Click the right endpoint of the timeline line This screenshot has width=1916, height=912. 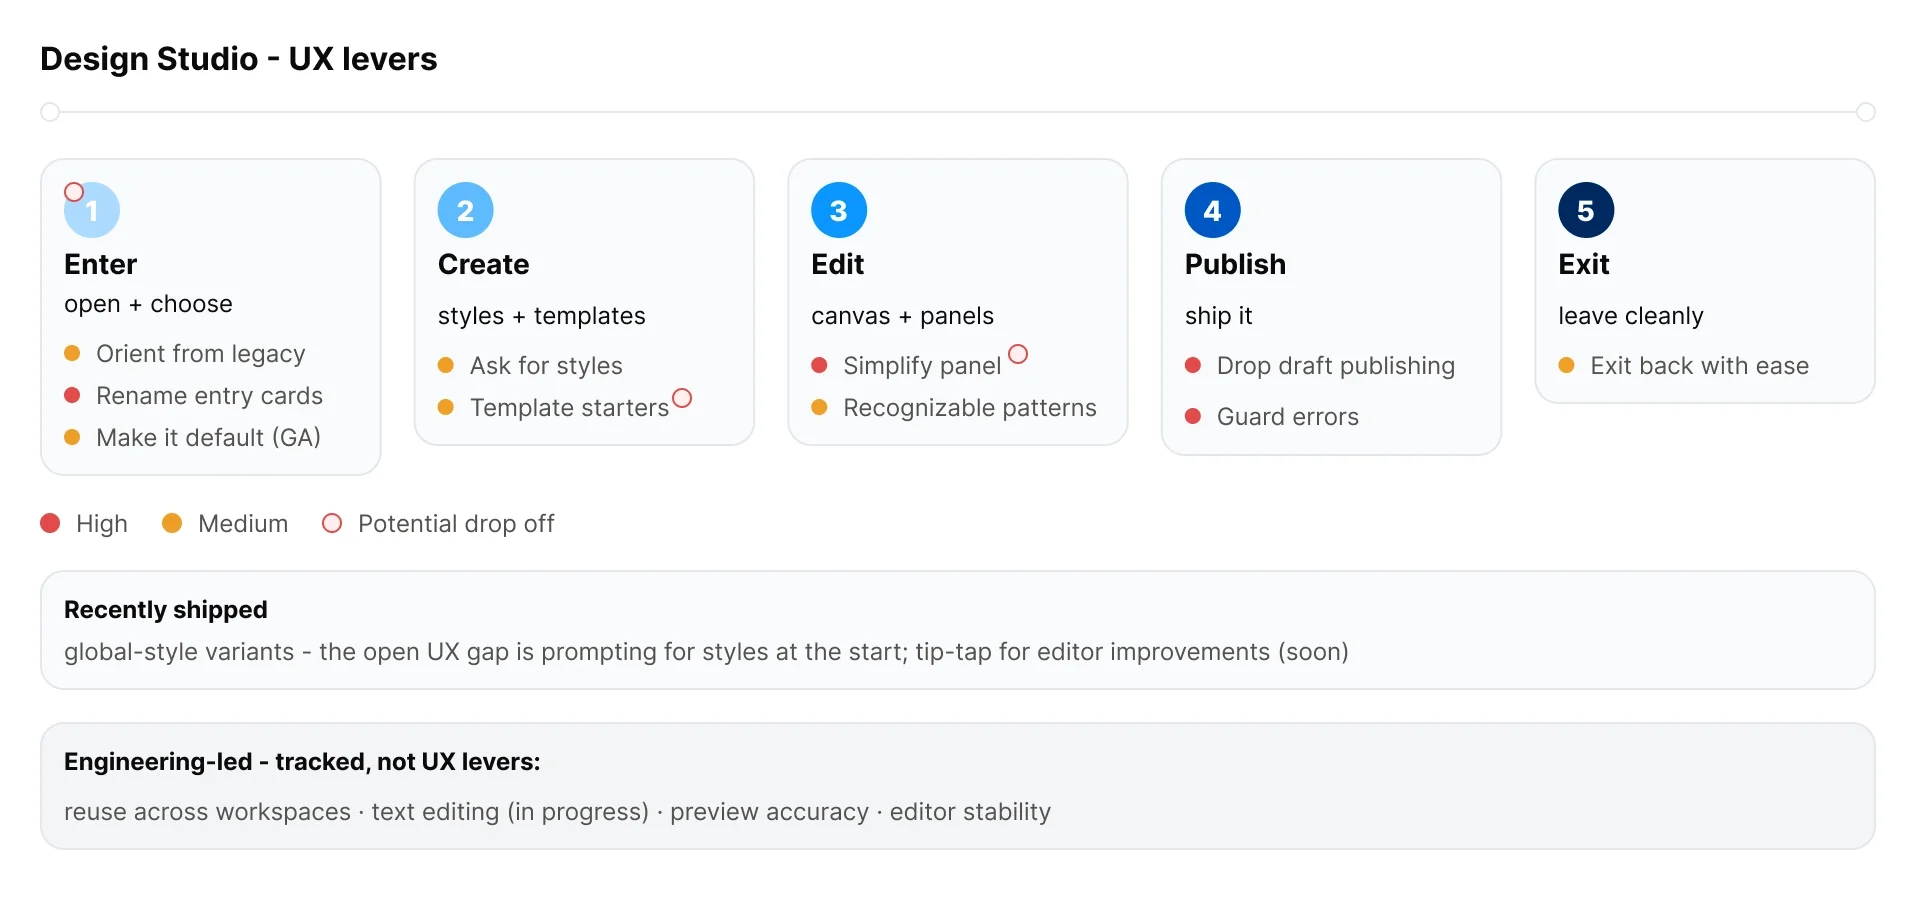pos(1866,112)
